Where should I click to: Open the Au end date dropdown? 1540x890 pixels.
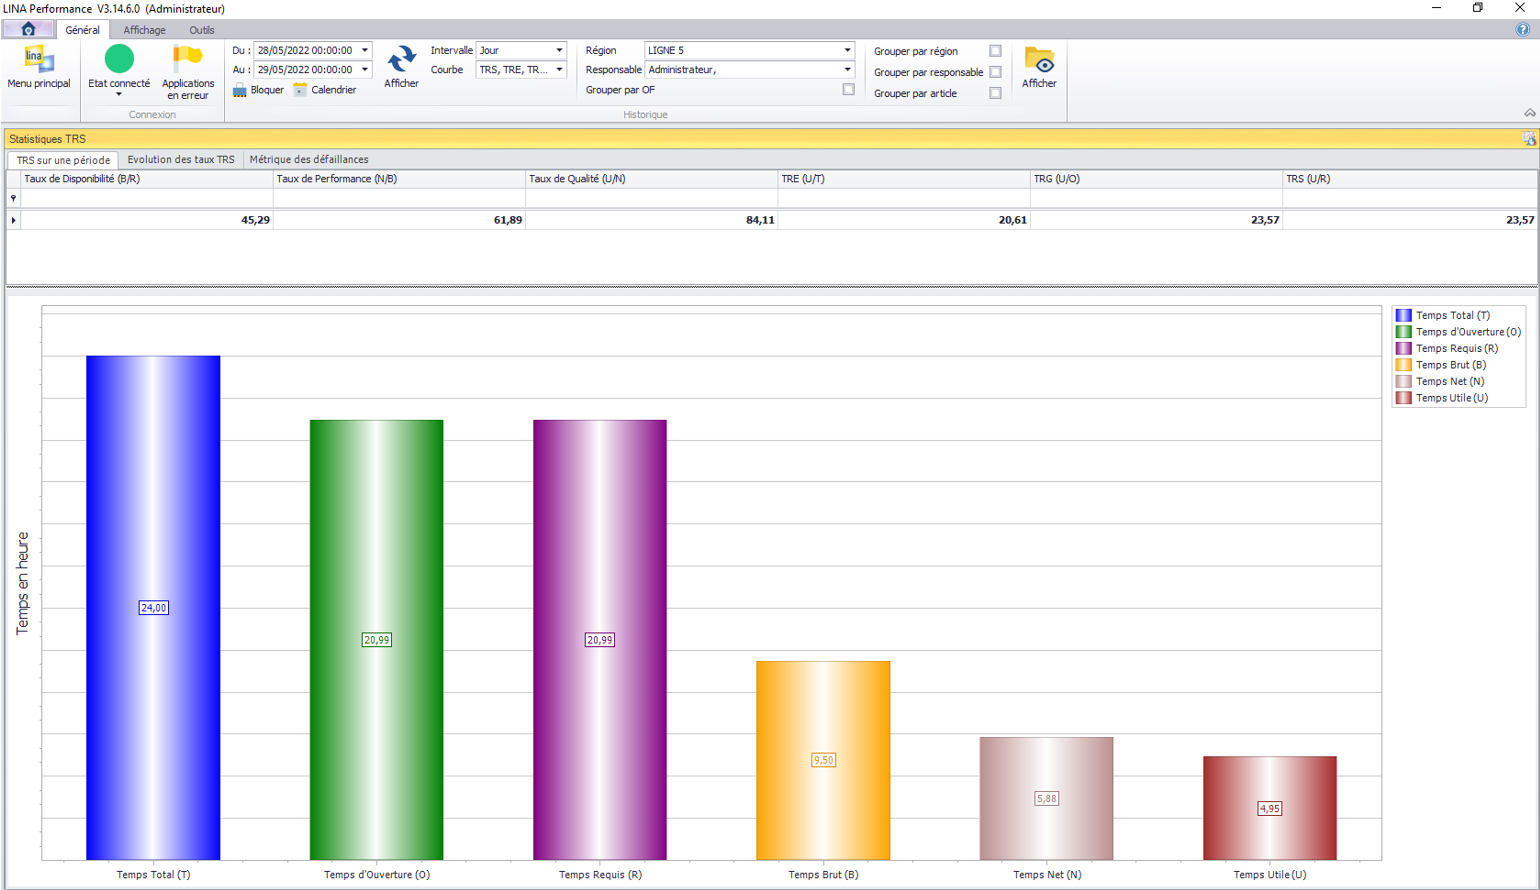(365, 70)
